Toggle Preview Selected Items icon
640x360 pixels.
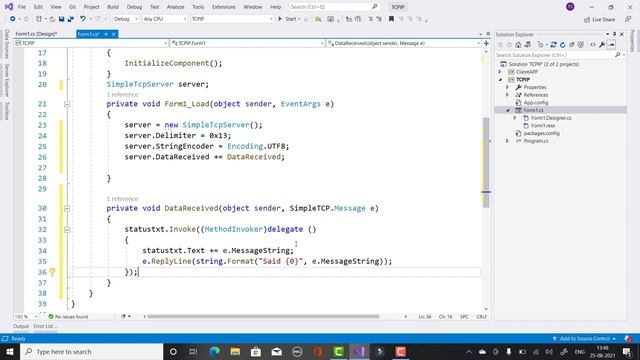pos(611,44)
